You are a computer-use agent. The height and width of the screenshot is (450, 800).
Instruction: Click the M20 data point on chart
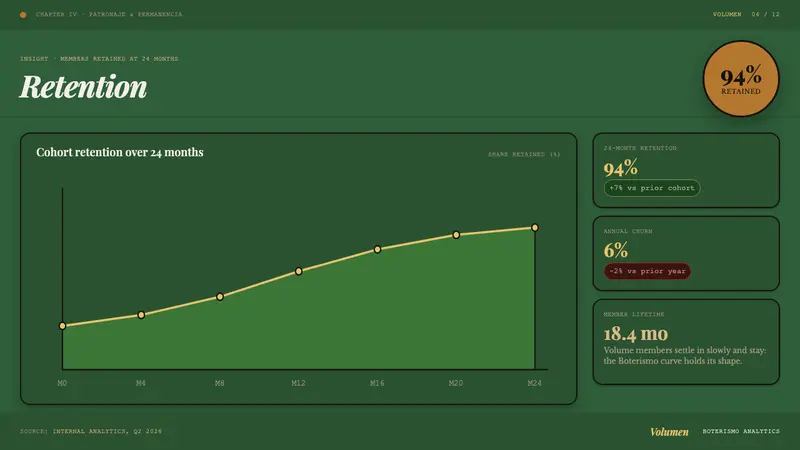[x=456, y=235]
